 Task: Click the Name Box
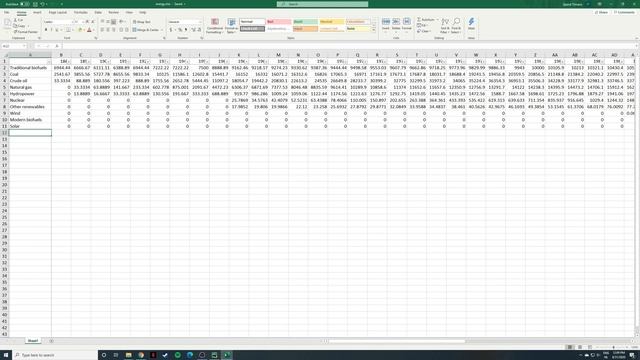[x=13, y=46]
